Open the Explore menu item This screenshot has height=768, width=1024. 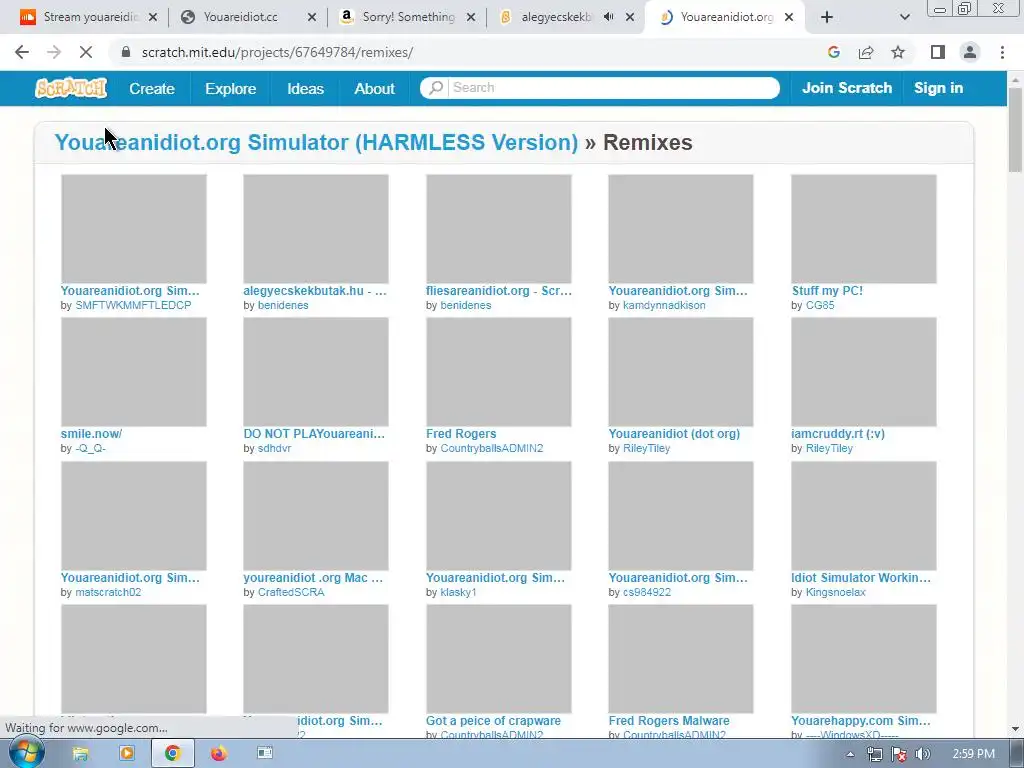(231, 88)
